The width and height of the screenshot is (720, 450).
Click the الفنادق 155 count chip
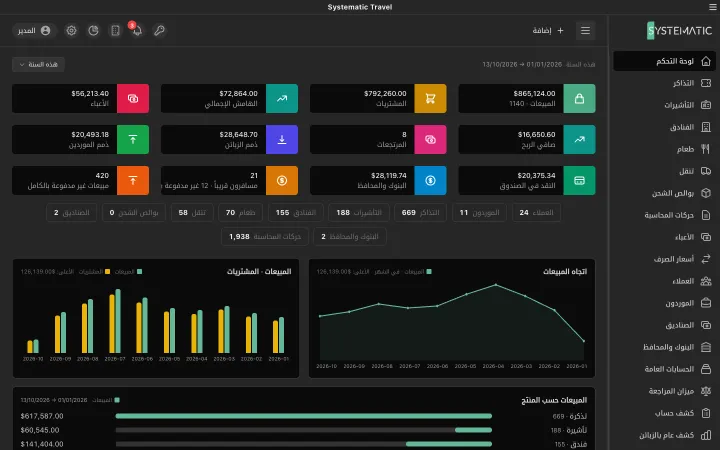click(296, 213)
